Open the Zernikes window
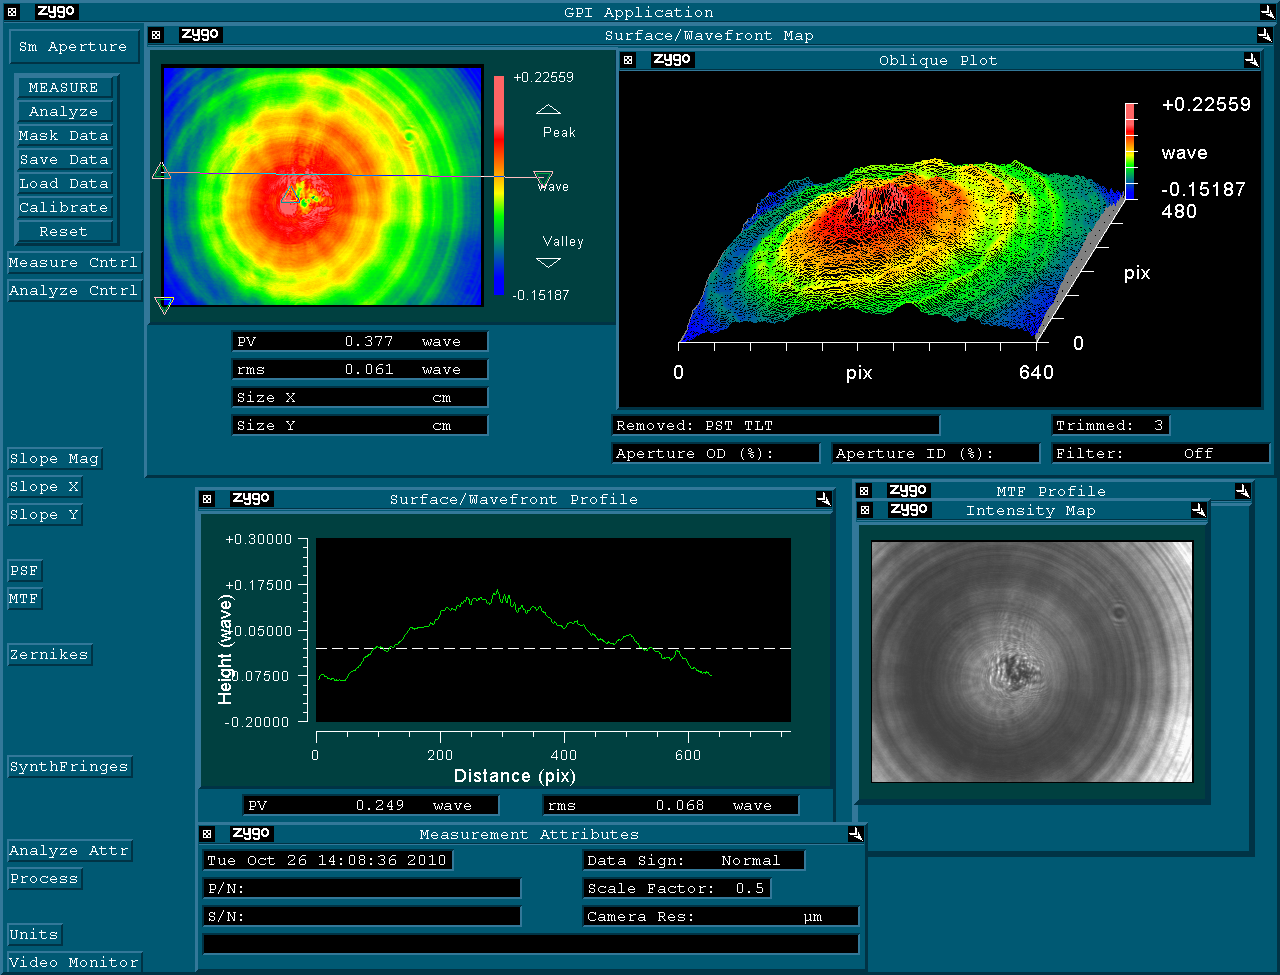The width and height of the screenshot is (1280, 975). click(49, 655)
